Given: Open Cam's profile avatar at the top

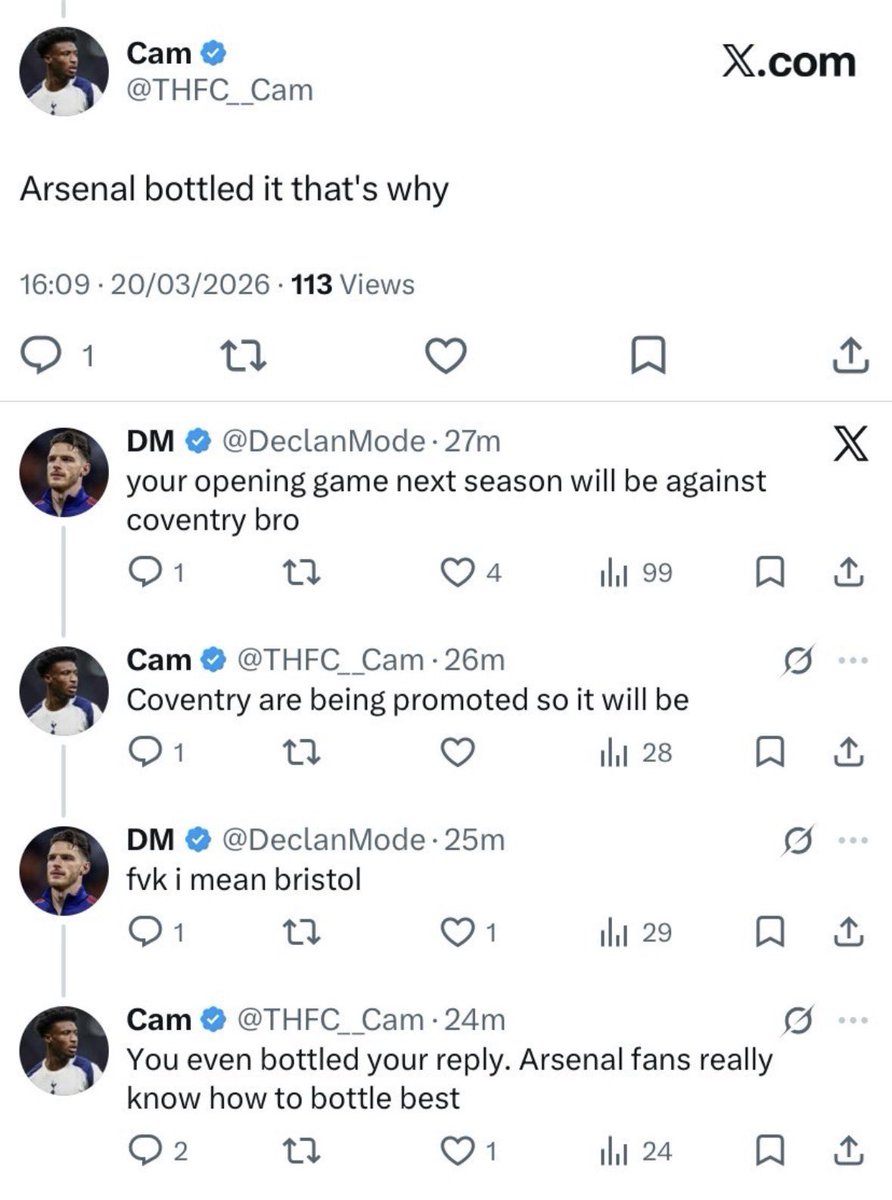Looking at the screenshot, I should 64,72.
